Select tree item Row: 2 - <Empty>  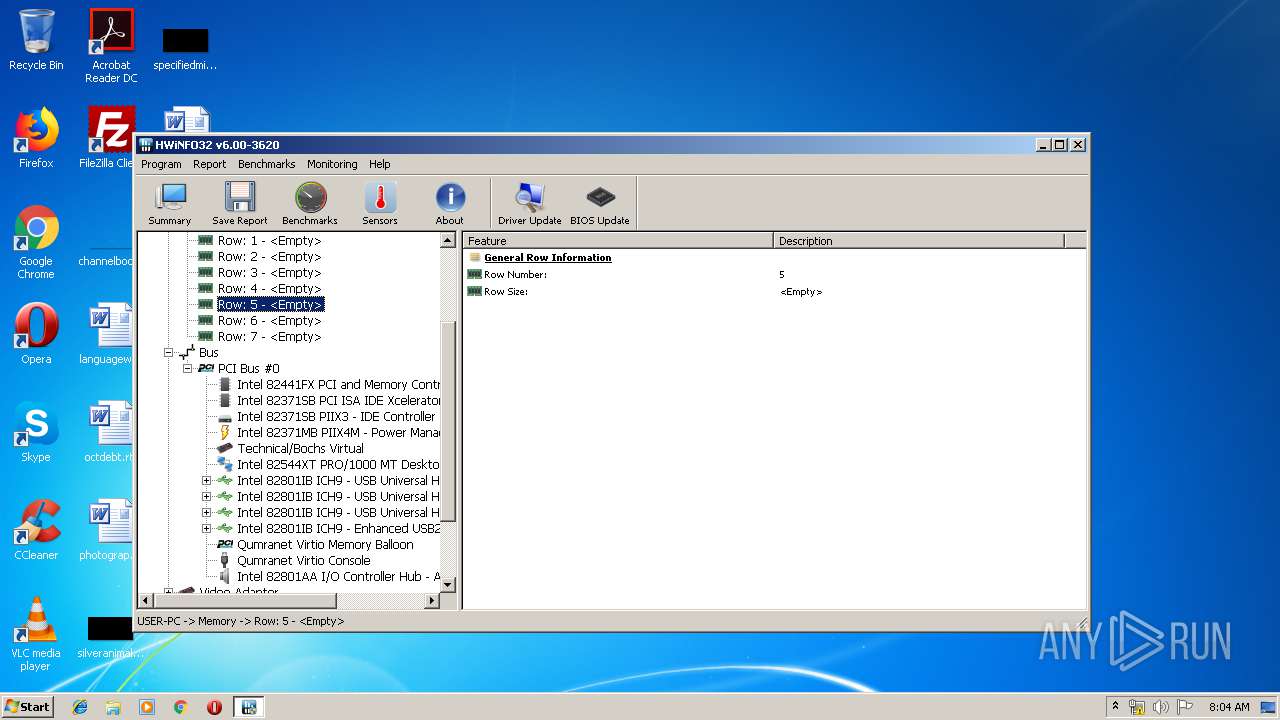pyautogui.click(x=269, y=257)
